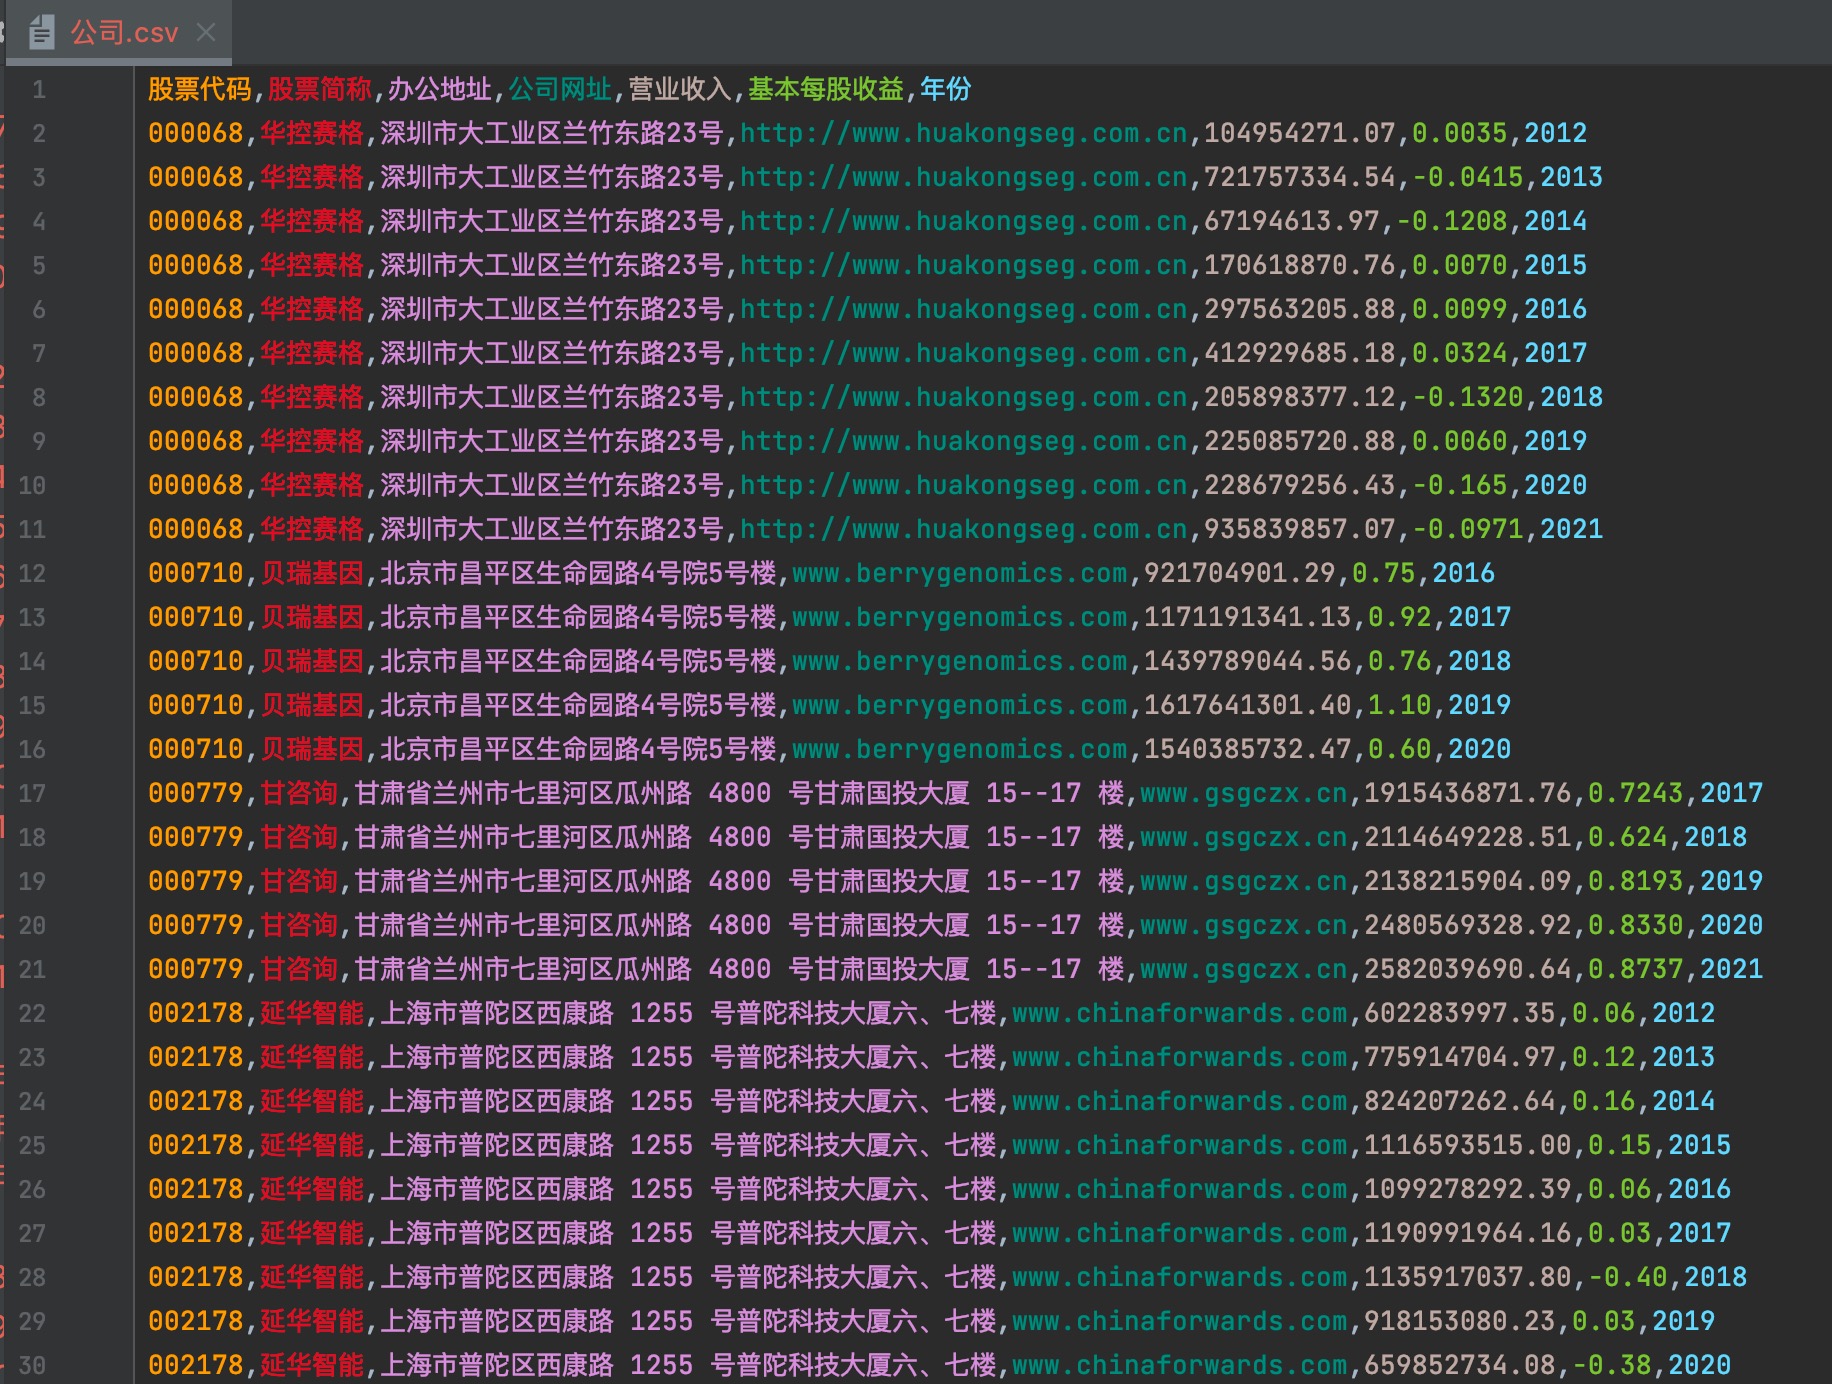This screenshot has height=1384, width=1832.
Task: Click chinaforwards URL on line 25
Action: click(x=1180, y=1145)
